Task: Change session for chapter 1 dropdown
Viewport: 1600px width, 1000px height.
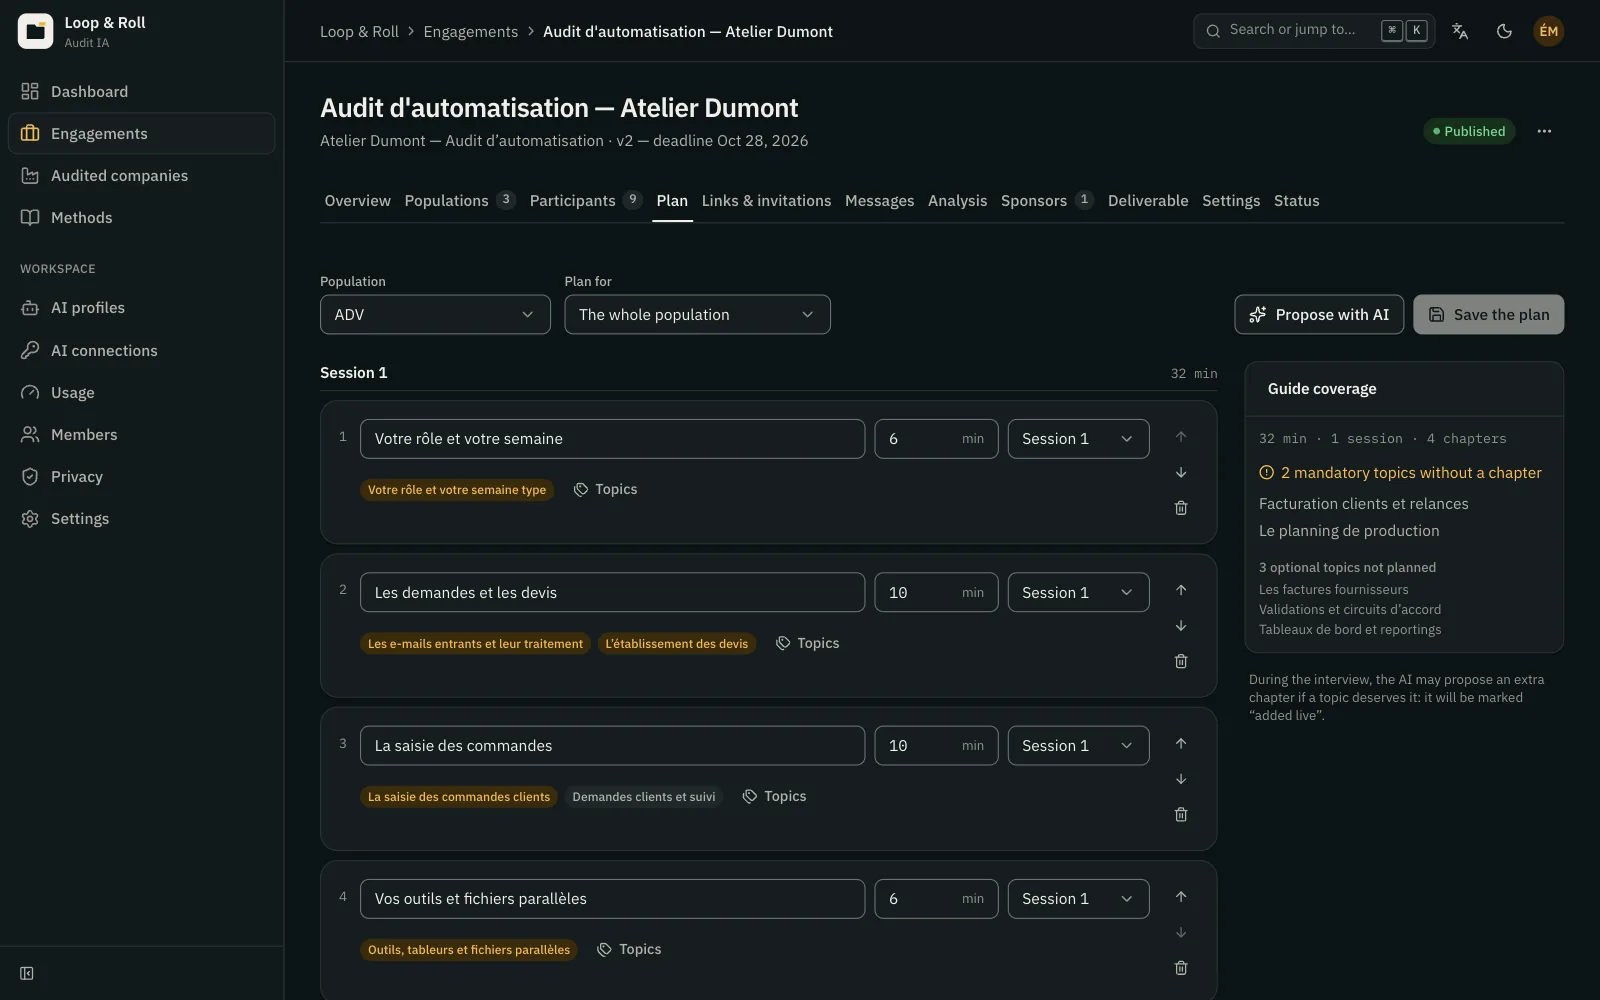Action: click(x=1078, y=439)
